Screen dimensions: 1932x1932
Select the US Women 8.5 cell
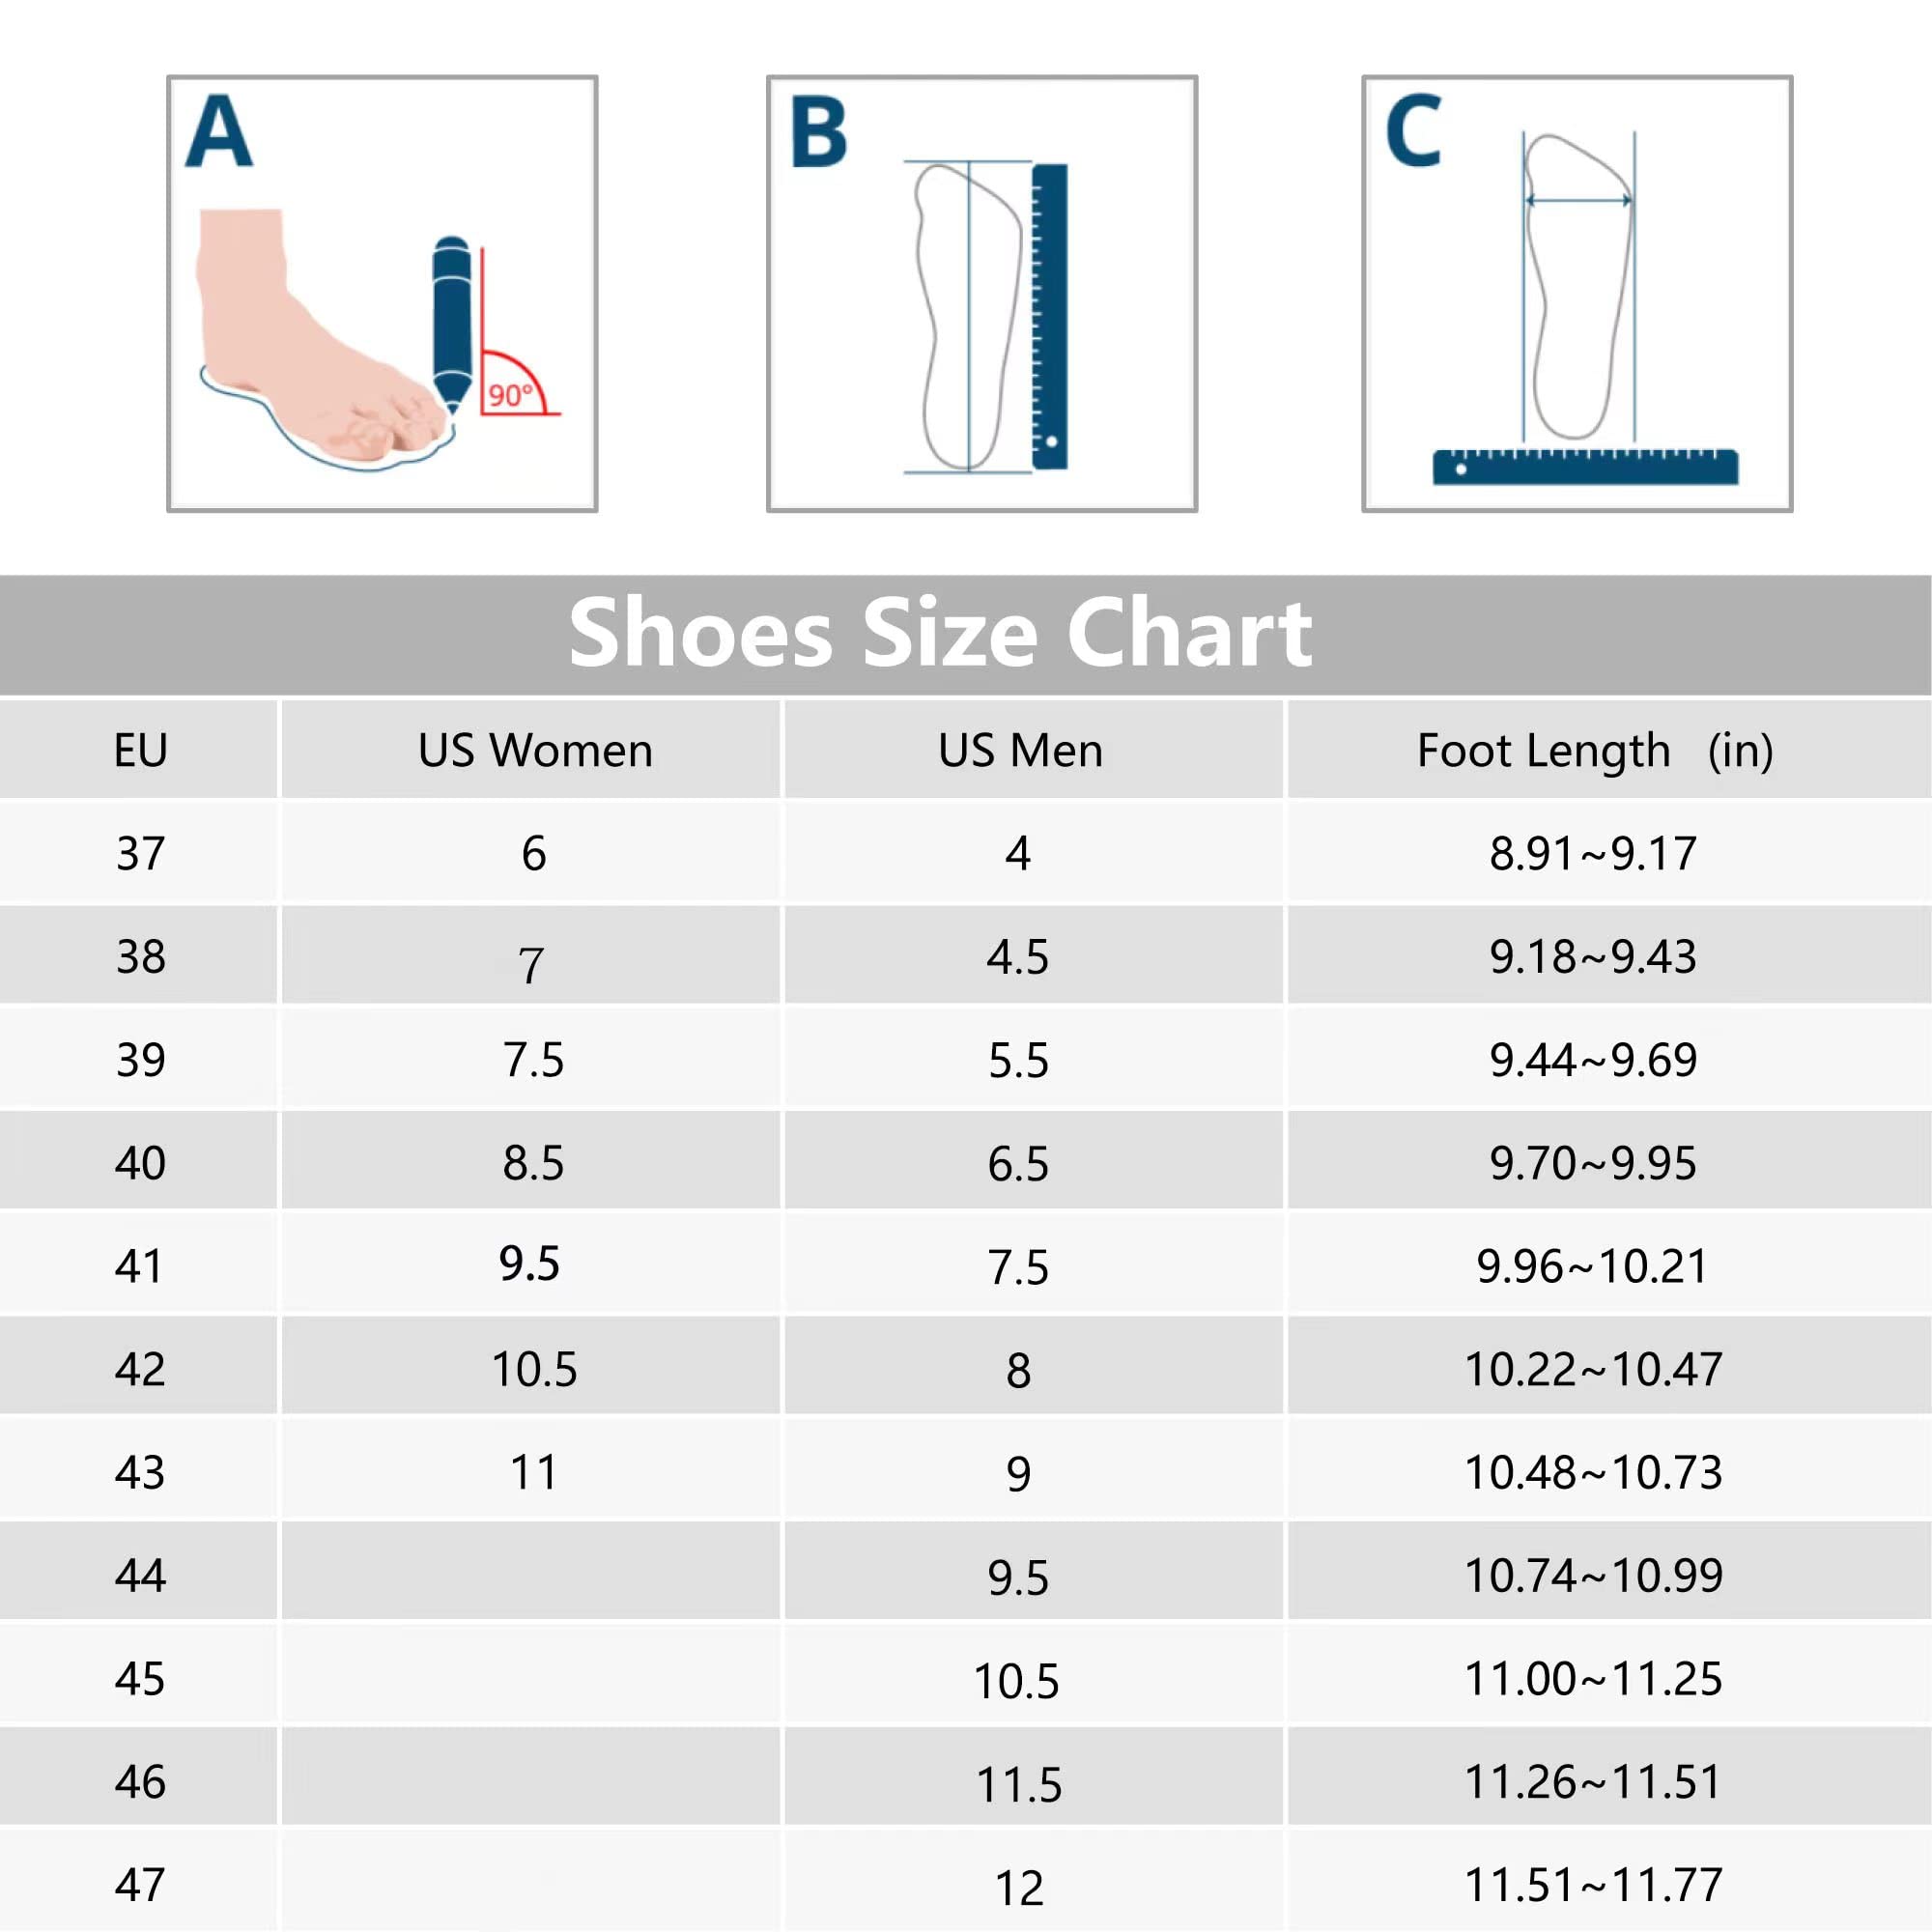coord(533,1163)
